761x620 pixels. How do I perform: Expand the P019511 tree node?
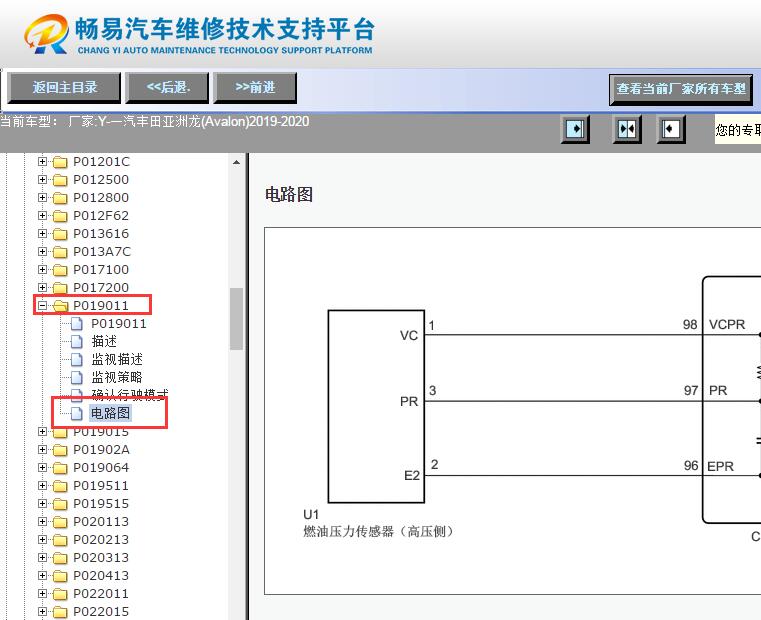tap(42, 485)
